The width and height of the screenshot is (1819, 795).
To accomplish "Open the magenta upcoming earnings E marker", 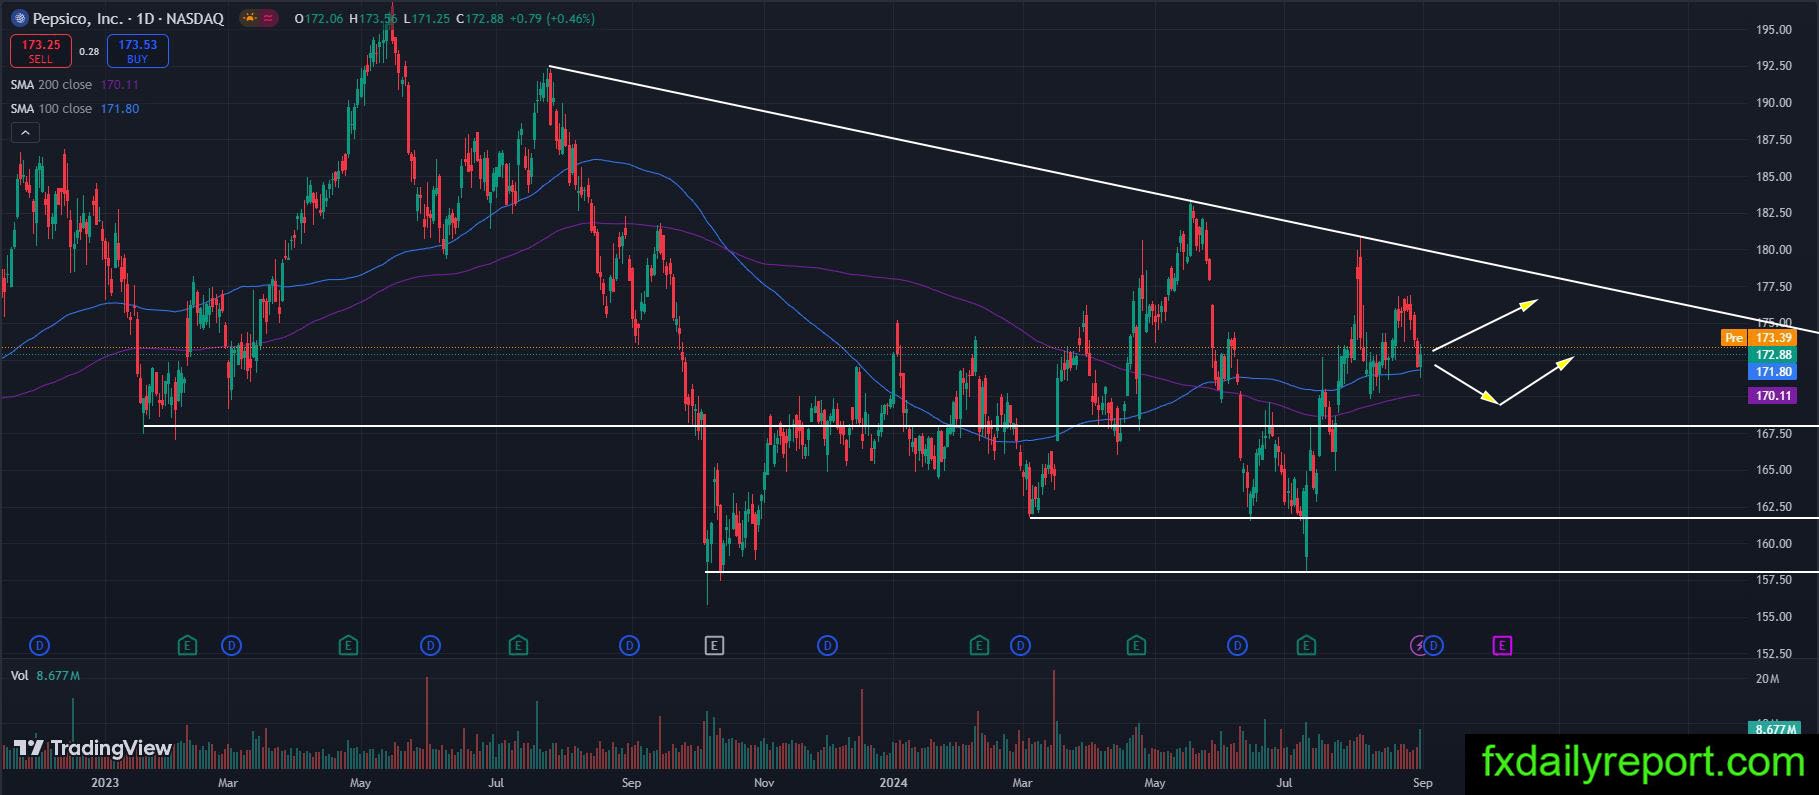I will 1502,646.
